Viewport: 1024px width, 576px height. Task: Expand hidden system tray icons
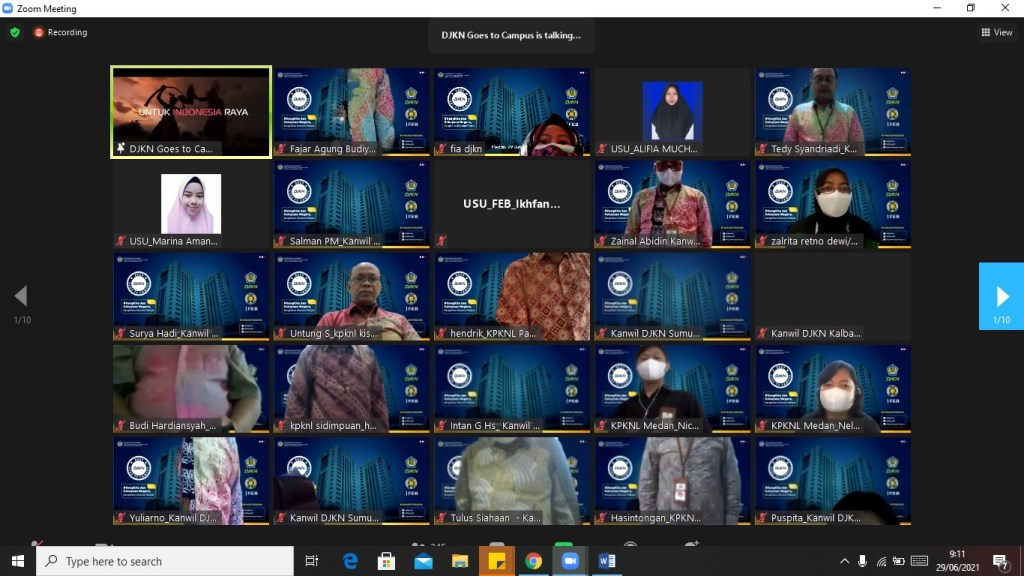pyautogui.click(x=844, y=561)
